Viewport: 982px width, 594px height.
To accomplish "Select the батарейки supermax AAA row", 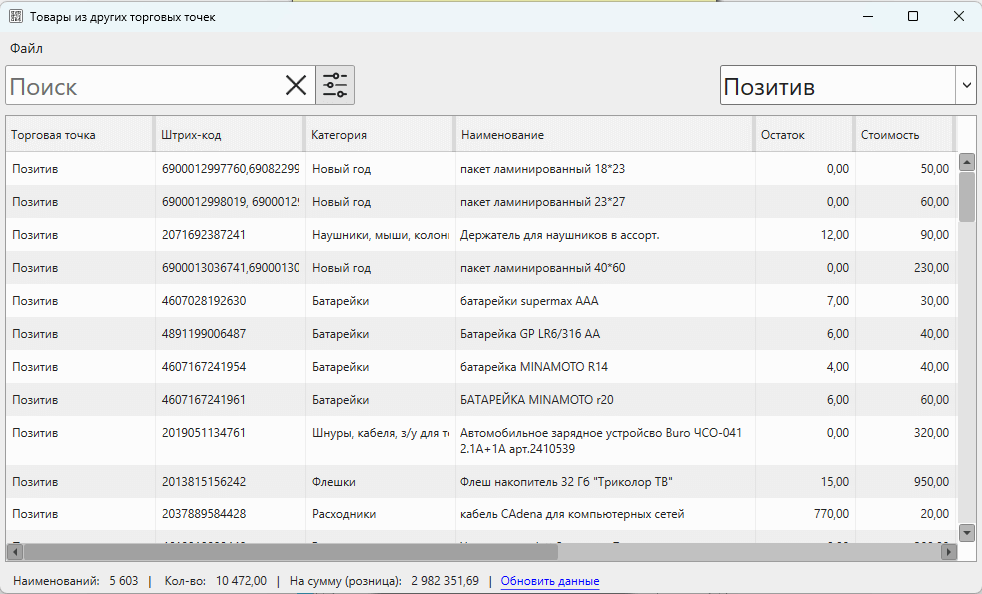I will click(529, 301).
